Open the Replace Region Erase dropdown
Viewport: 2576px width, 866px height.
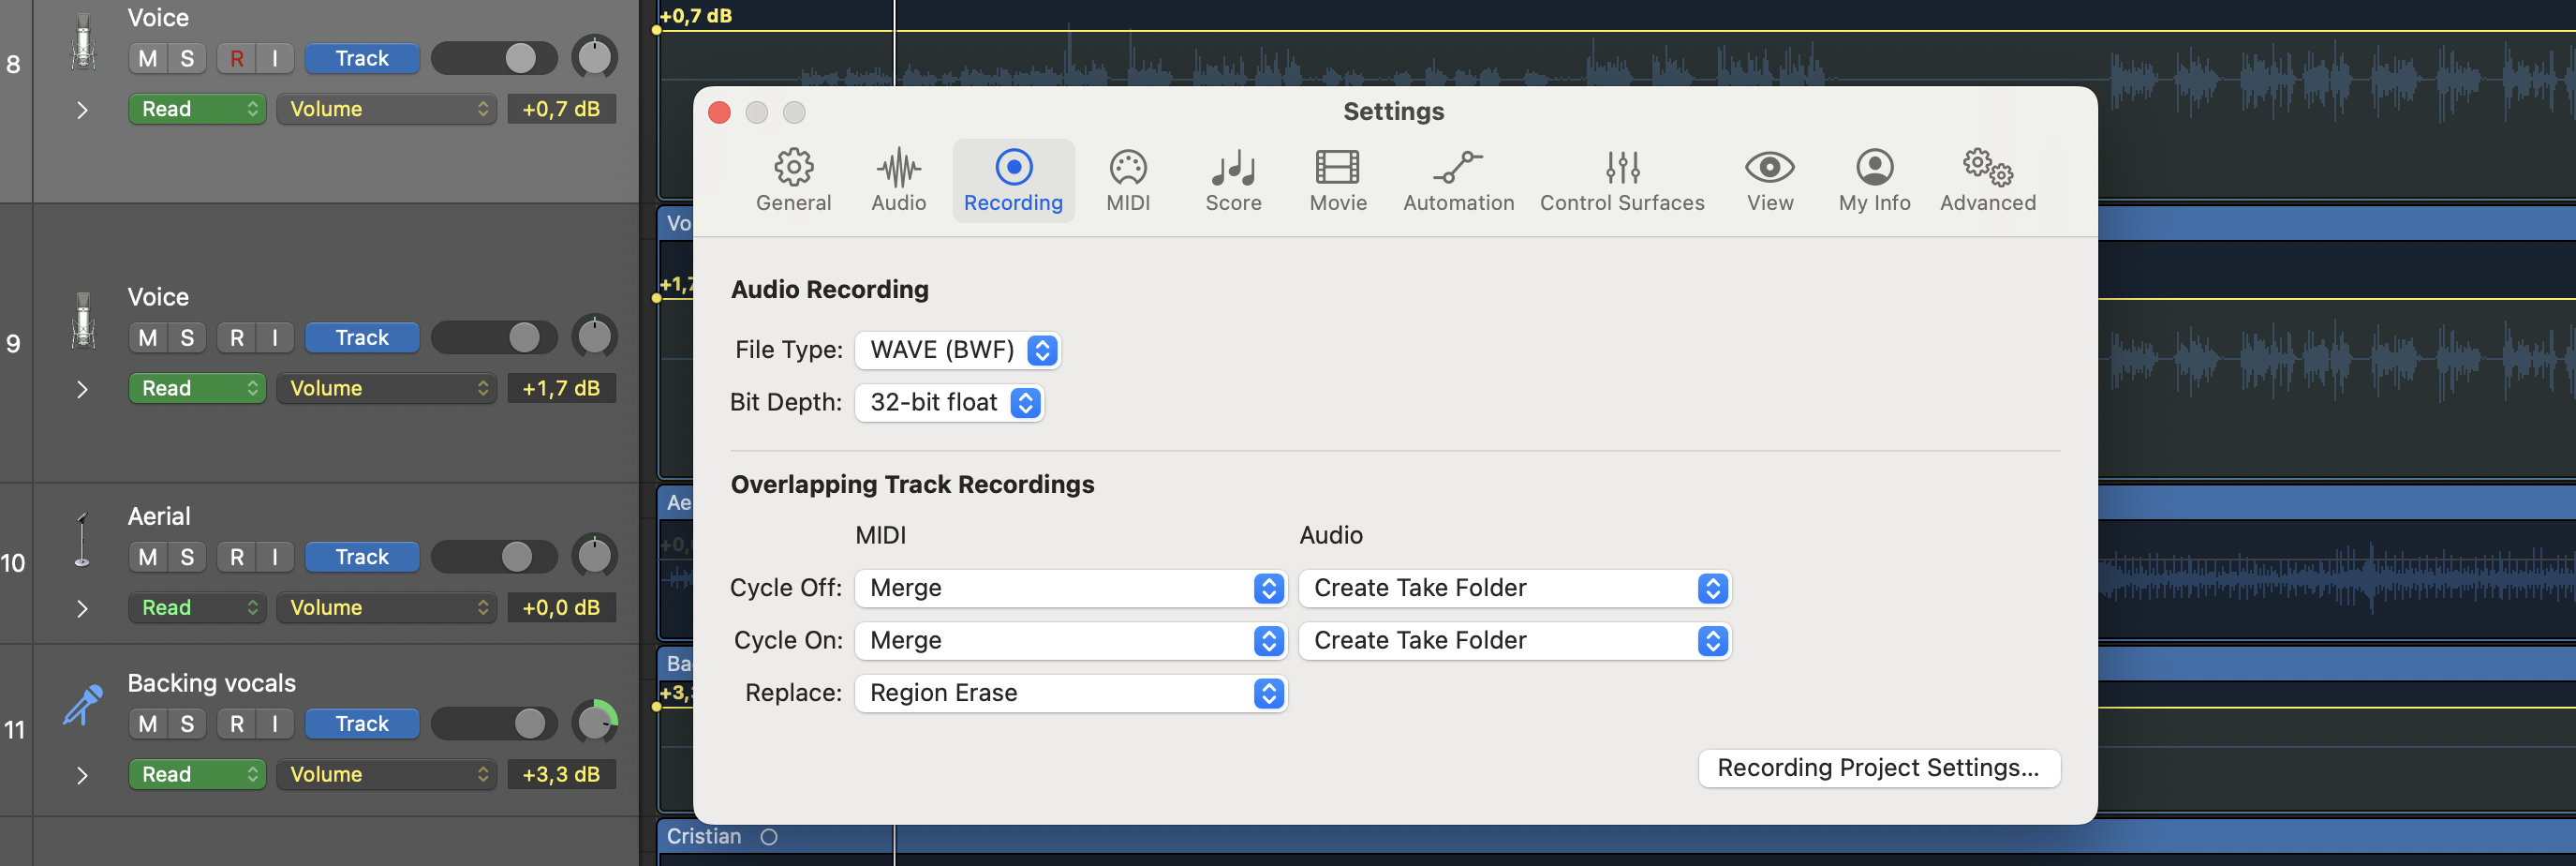click(x=1071, y=693)
